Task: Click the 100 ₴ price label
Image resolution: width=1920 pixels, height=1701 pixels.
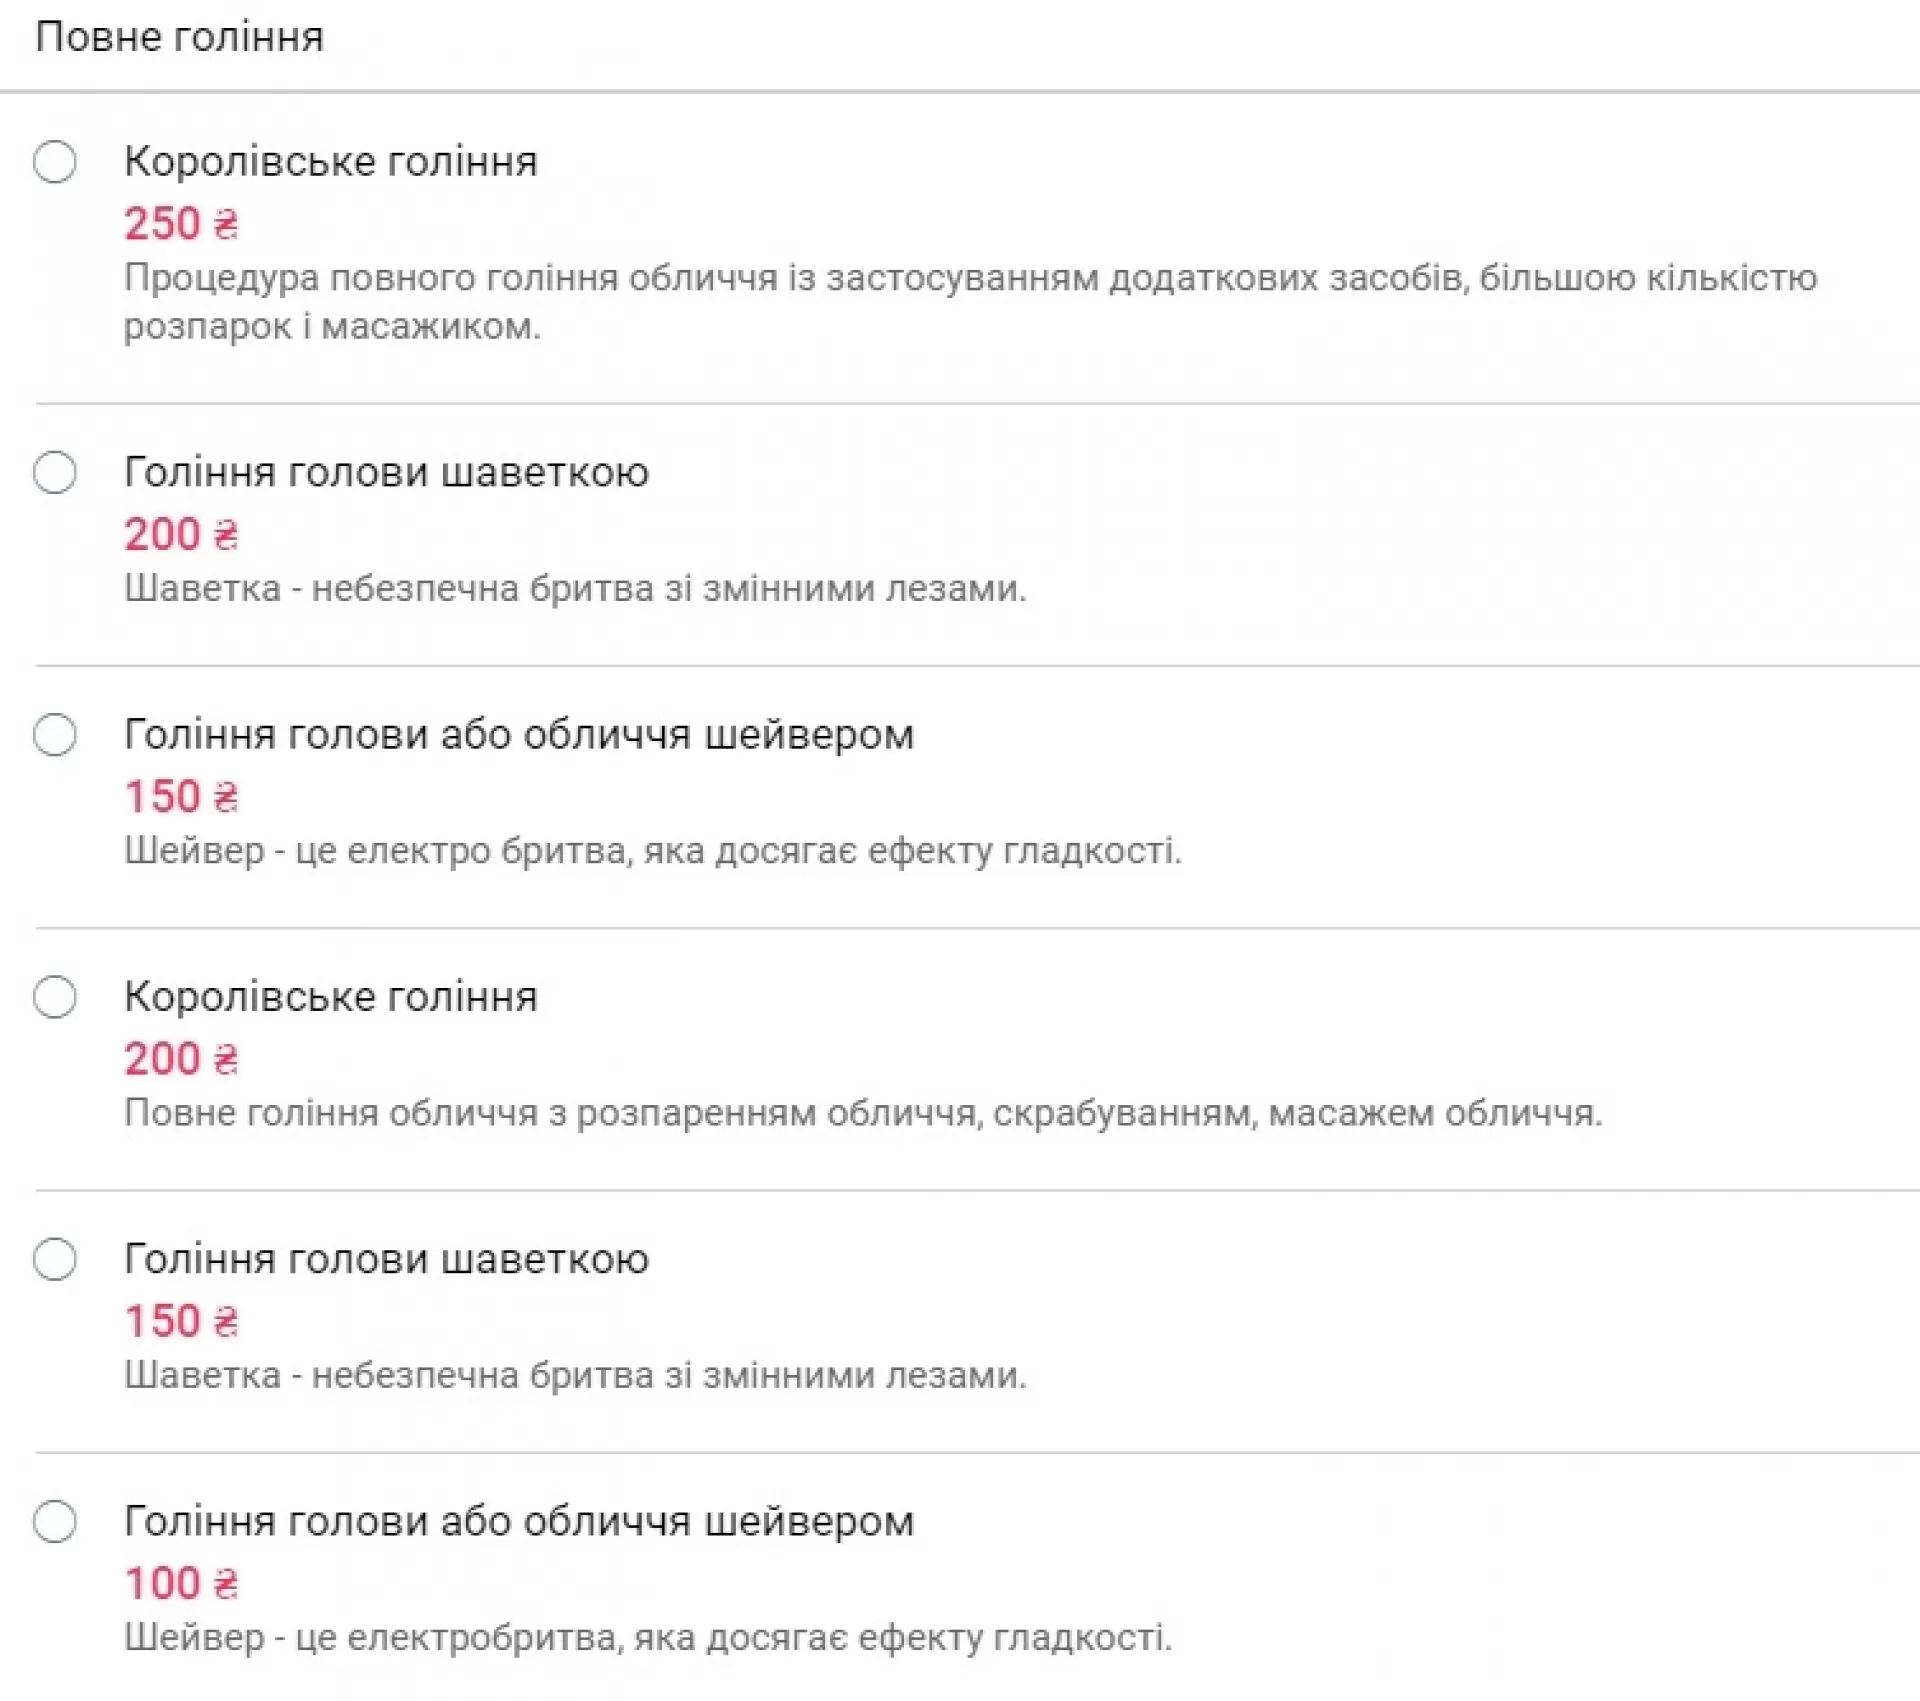Action: click(181, 1583)
